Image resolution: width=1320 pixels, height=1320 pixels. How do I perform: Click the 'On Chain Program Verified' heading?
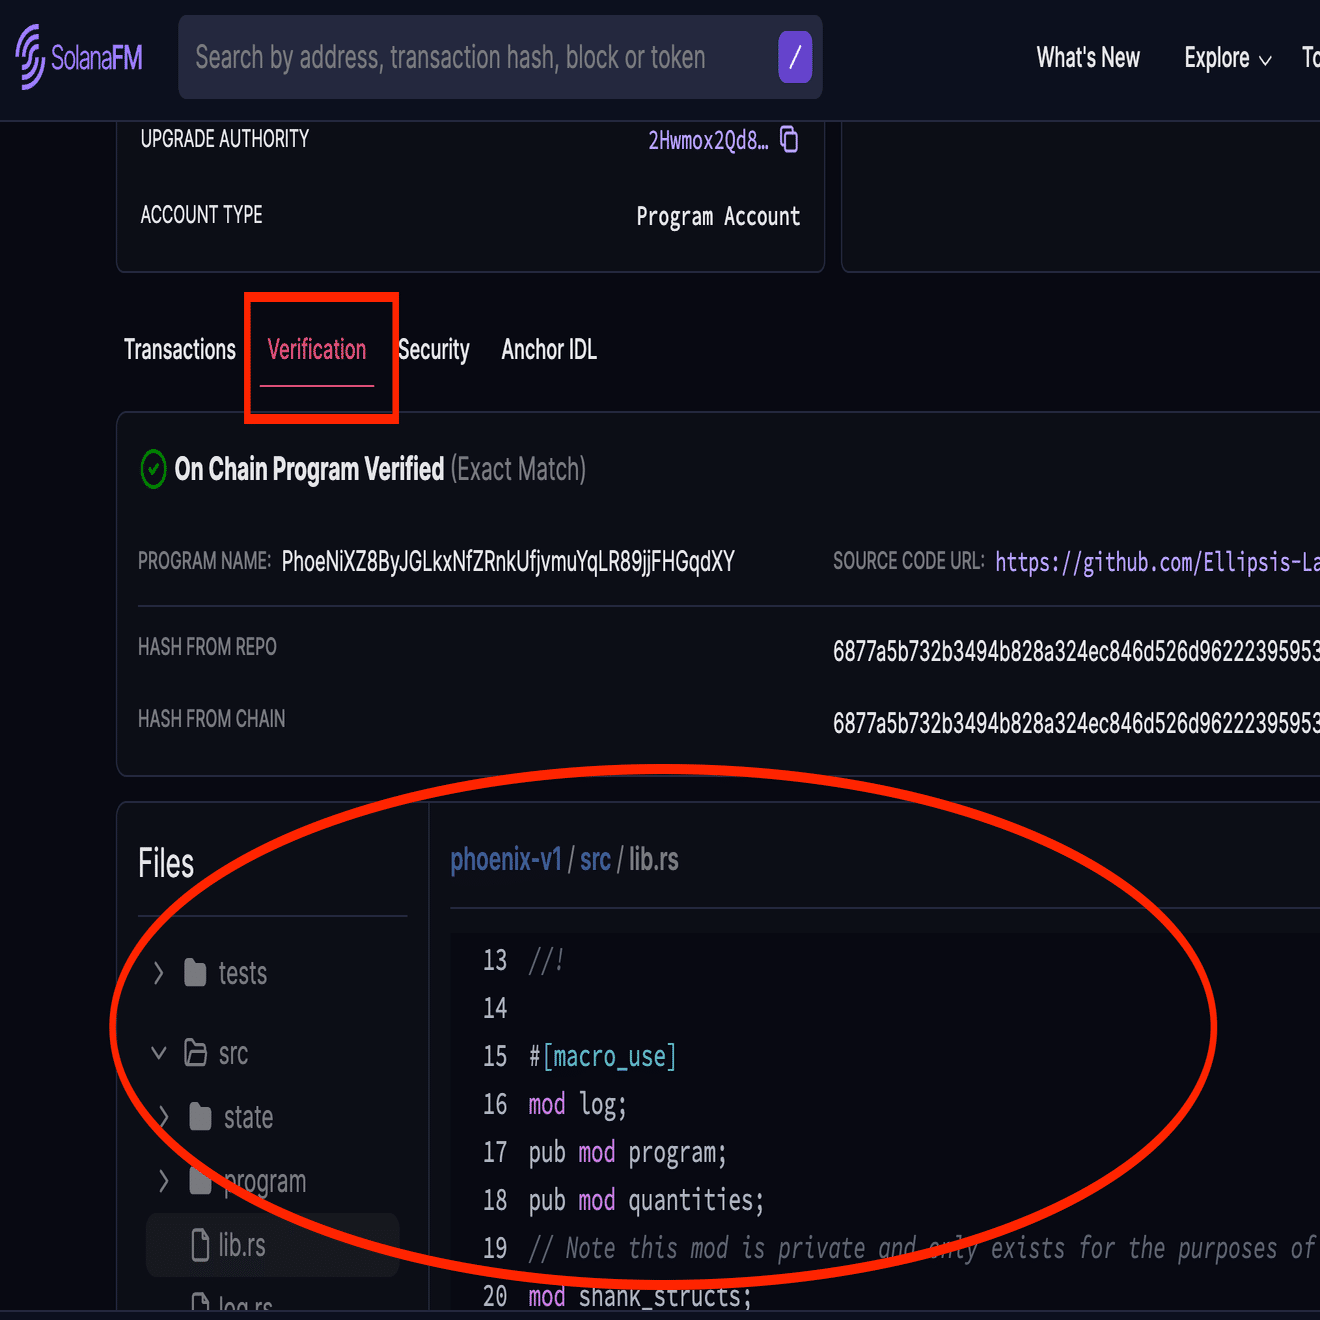309,469
